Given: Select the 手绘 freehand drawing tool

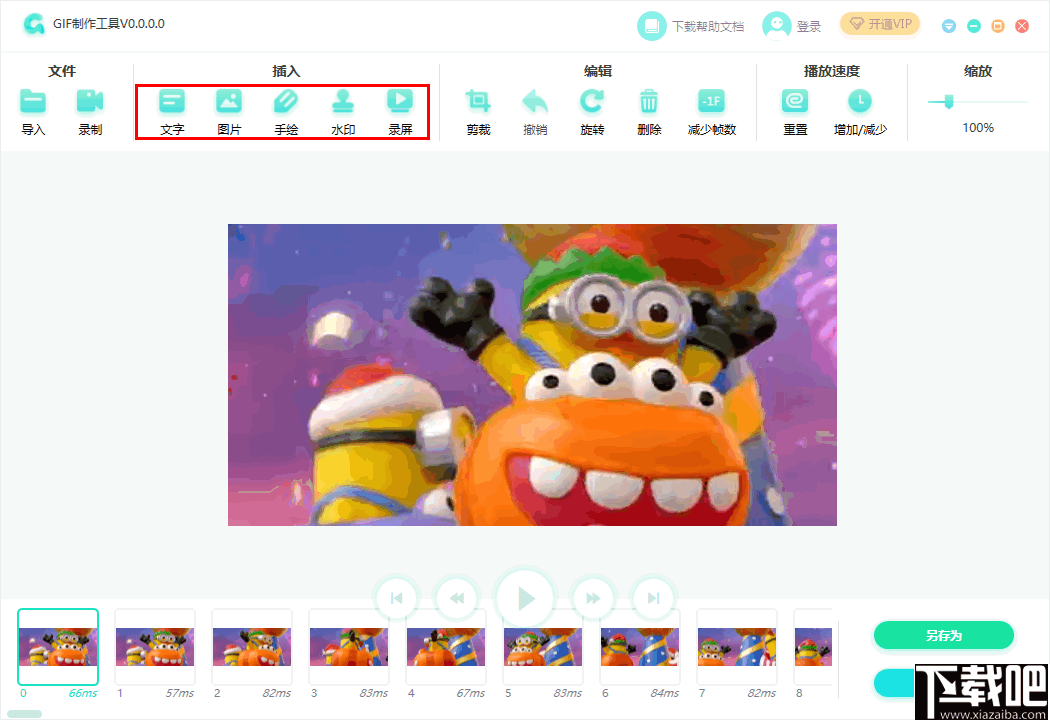Looking at the screenshot, I should pos(286,102).
